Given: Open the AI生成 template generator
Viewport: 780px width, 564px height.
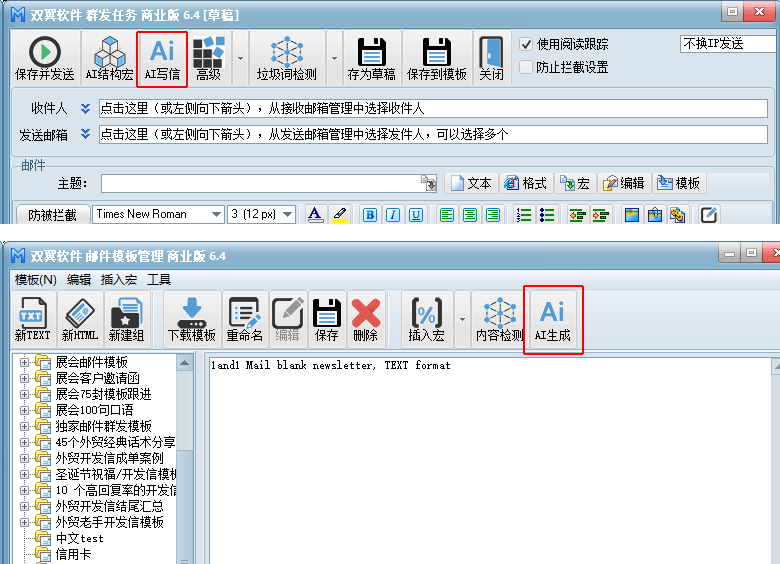Looking at the screenshot, I should 553,319.
